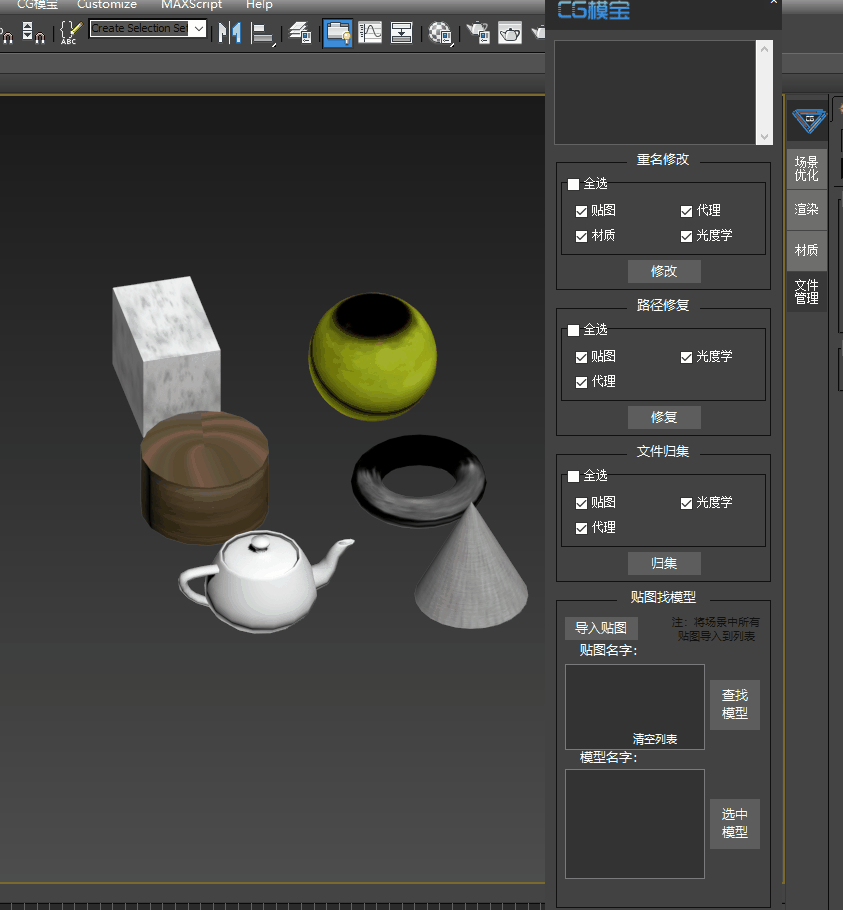Click the 归集 button under 文件归集

click(x=664, y=563)
